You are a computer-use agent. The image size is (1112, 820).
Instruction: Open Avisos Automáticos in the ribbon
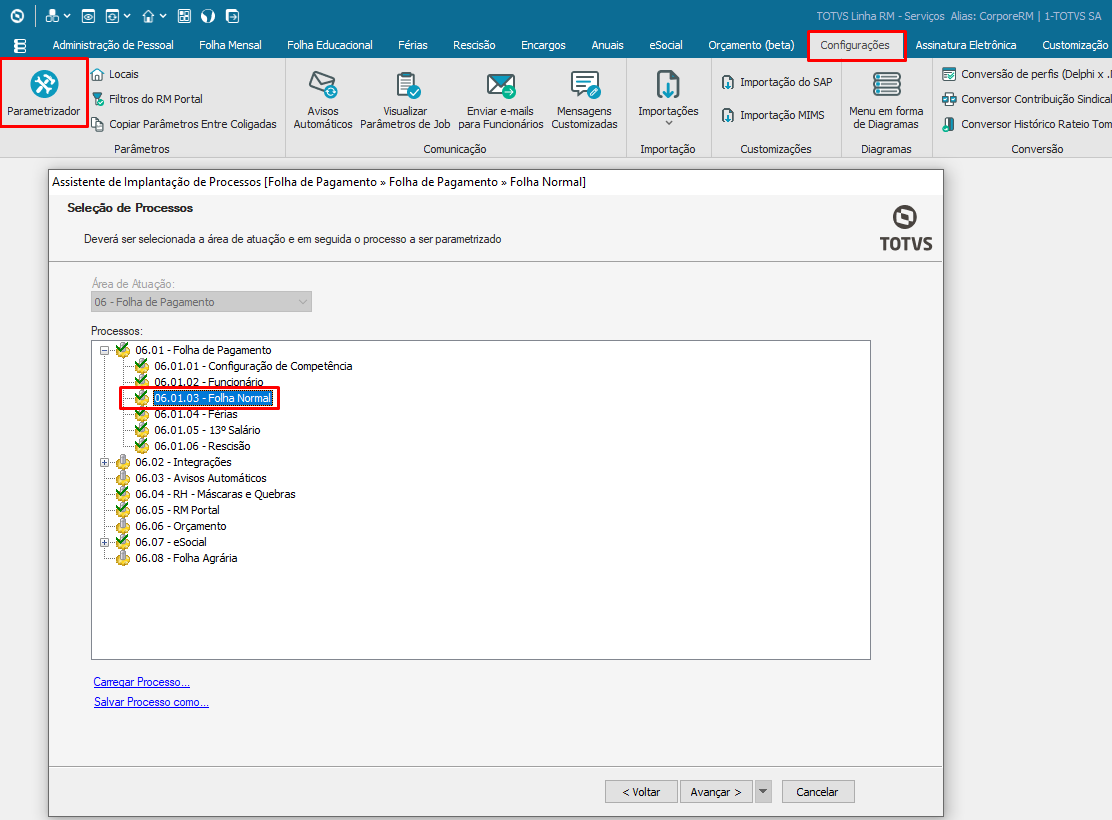pyautogui.click(x=323, y=100)
